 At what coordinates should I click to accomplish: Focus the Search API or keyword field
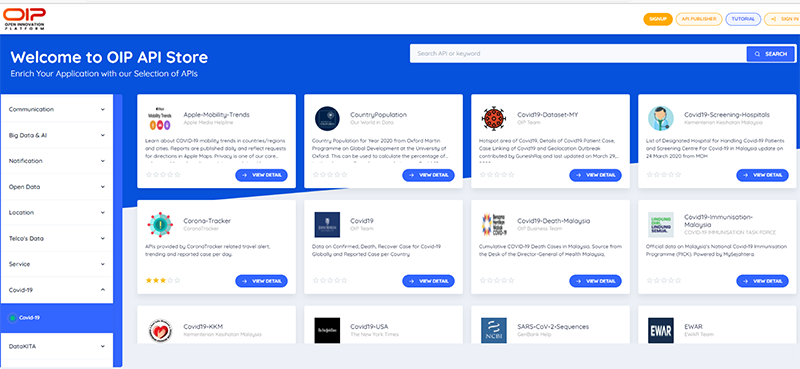coord(579,54)
